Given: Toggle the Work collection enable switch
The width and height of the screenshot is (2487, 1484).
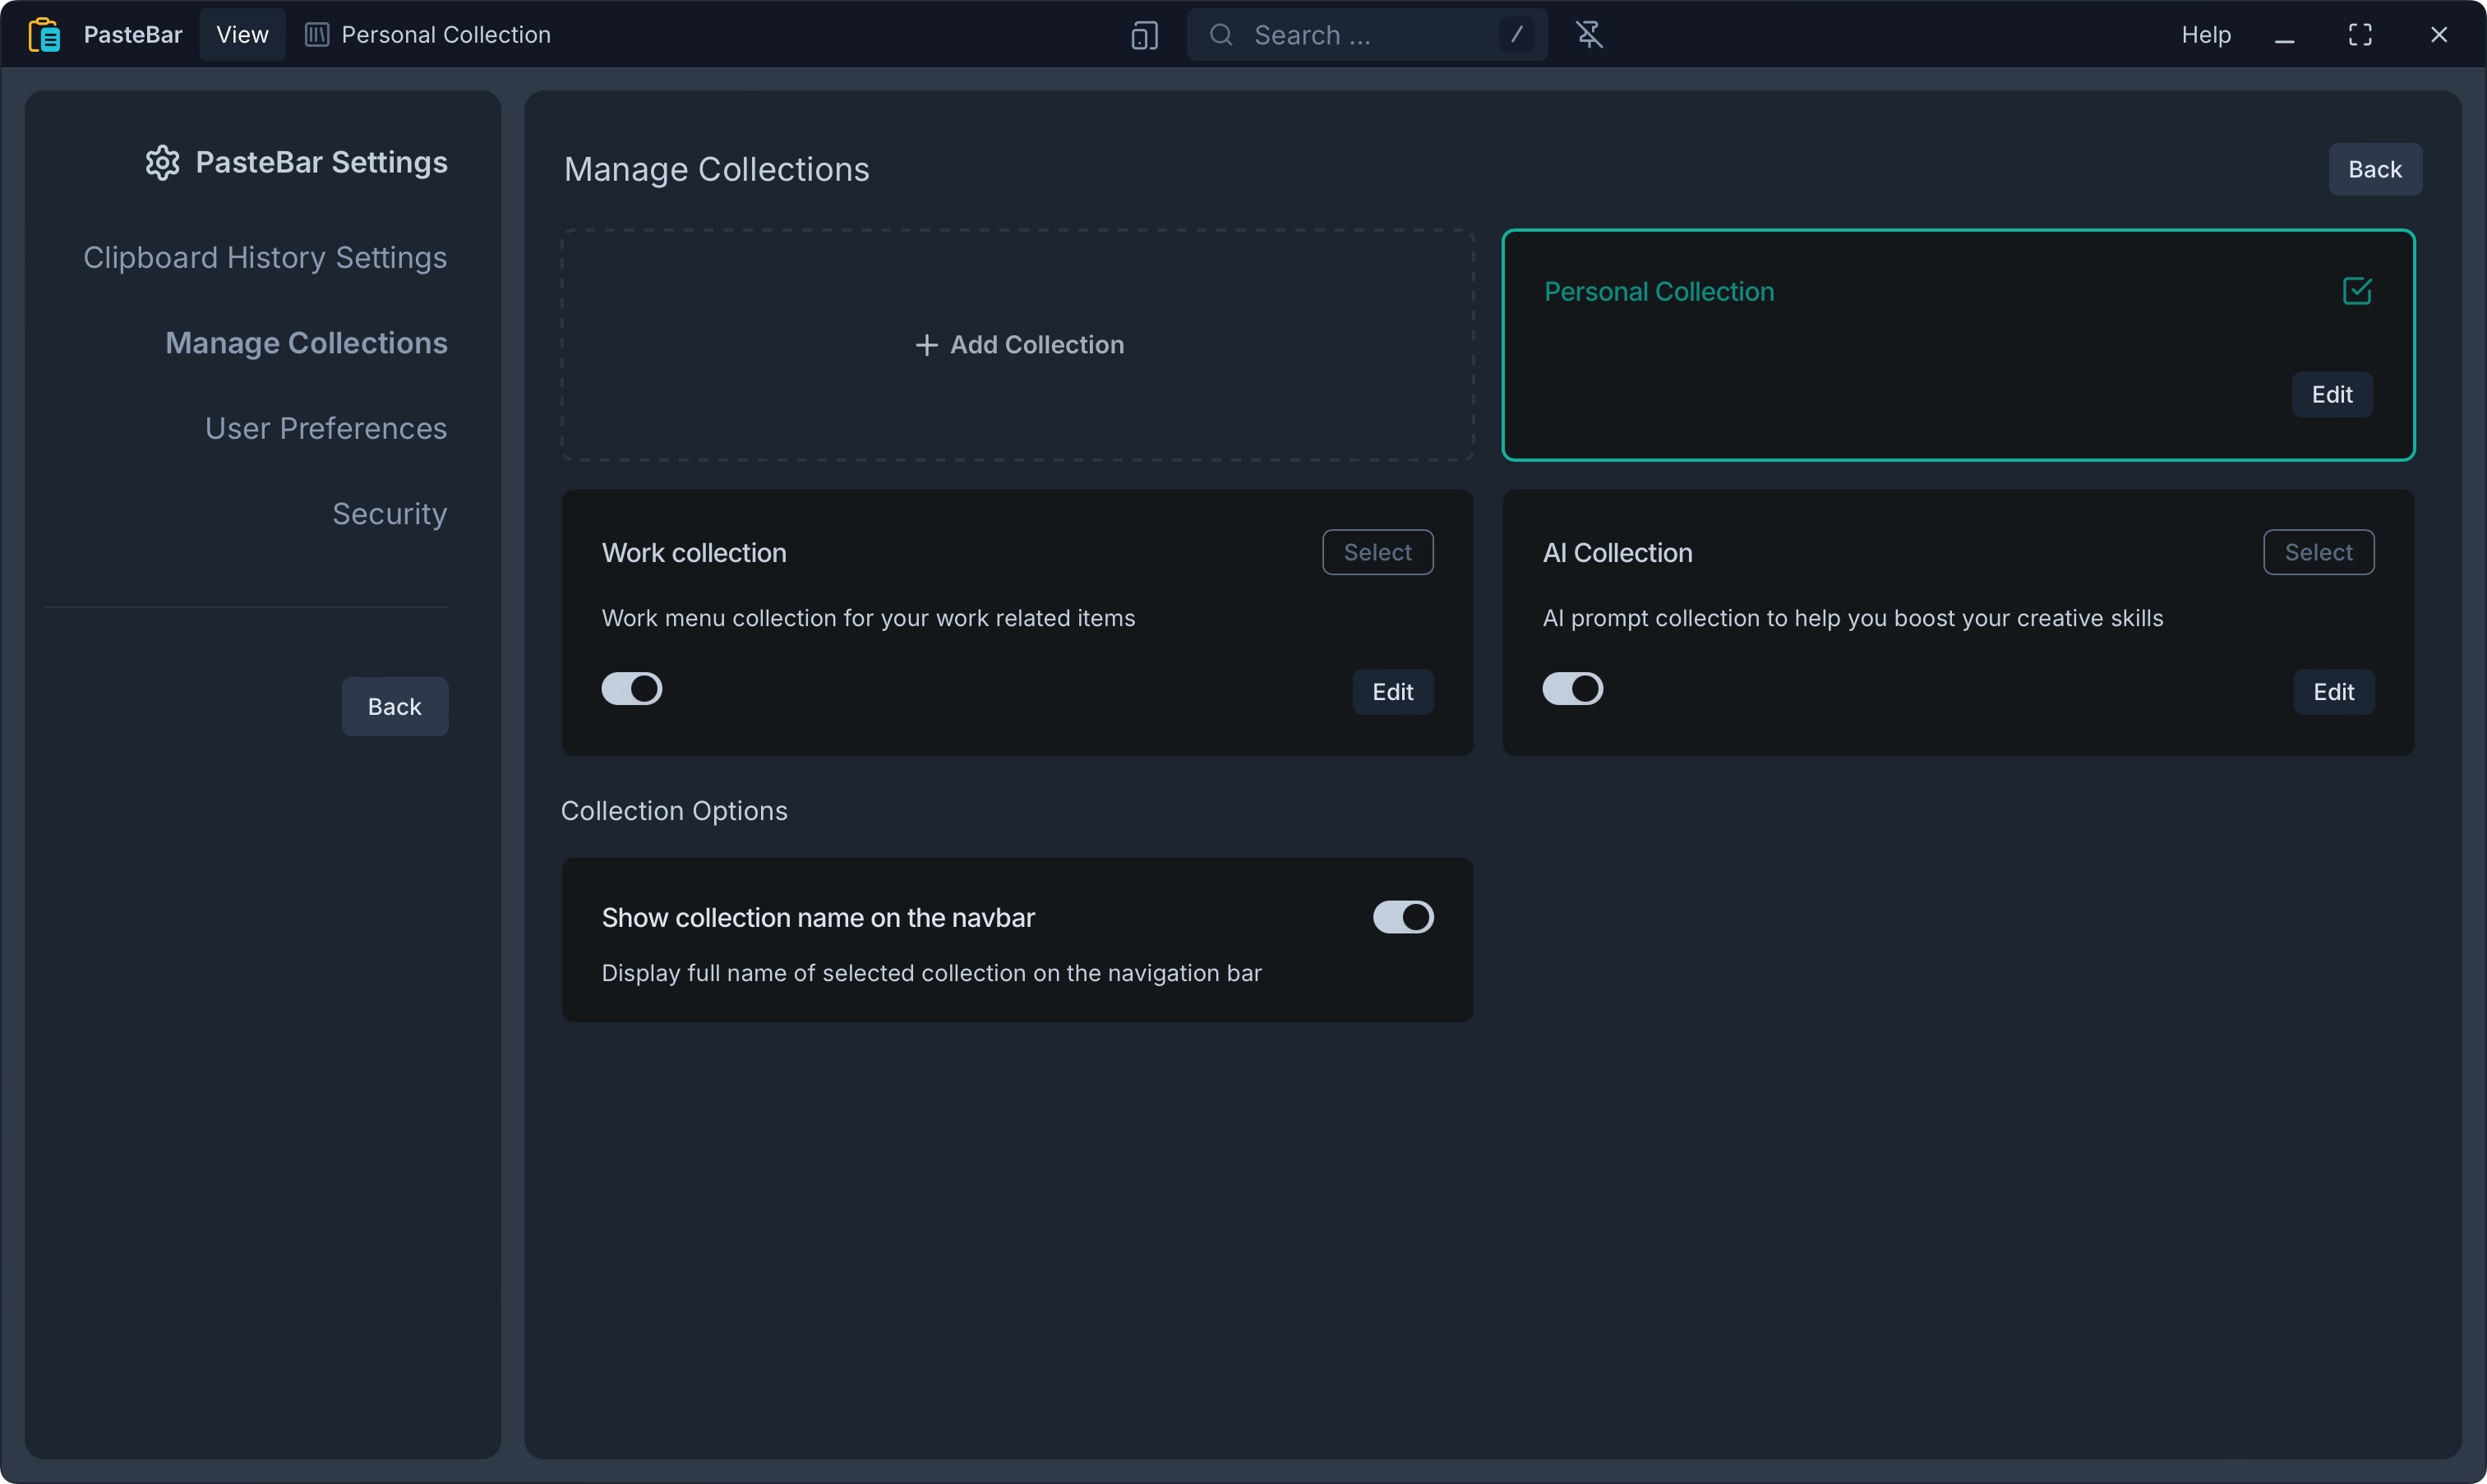Looking at the screenshot, I should tap(632, 689).
